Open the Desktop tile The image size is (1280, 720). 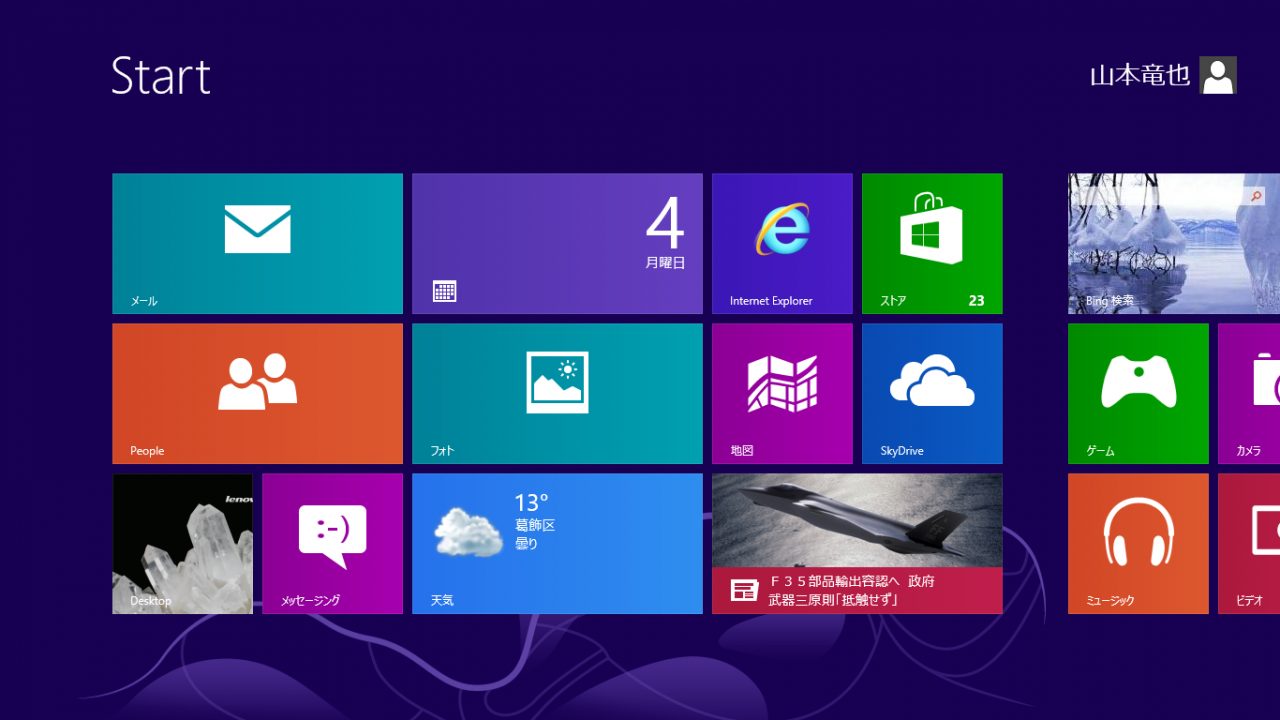pos(182,543)
